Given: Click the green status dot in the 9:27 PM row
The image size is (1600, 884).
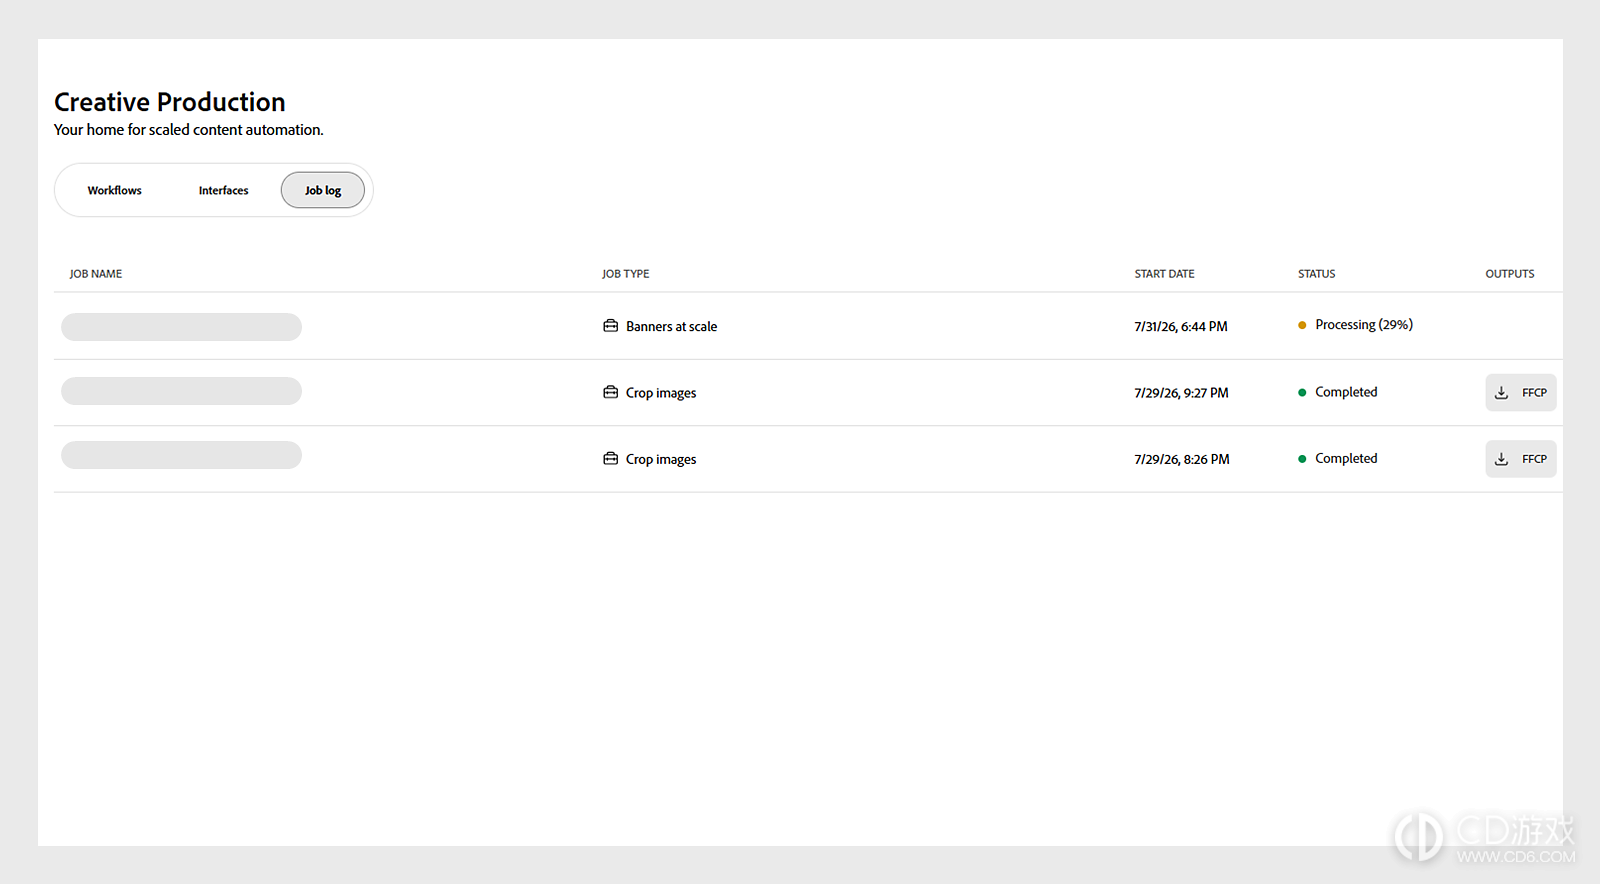Looking at the screenshot, I should coord(1302,393).
